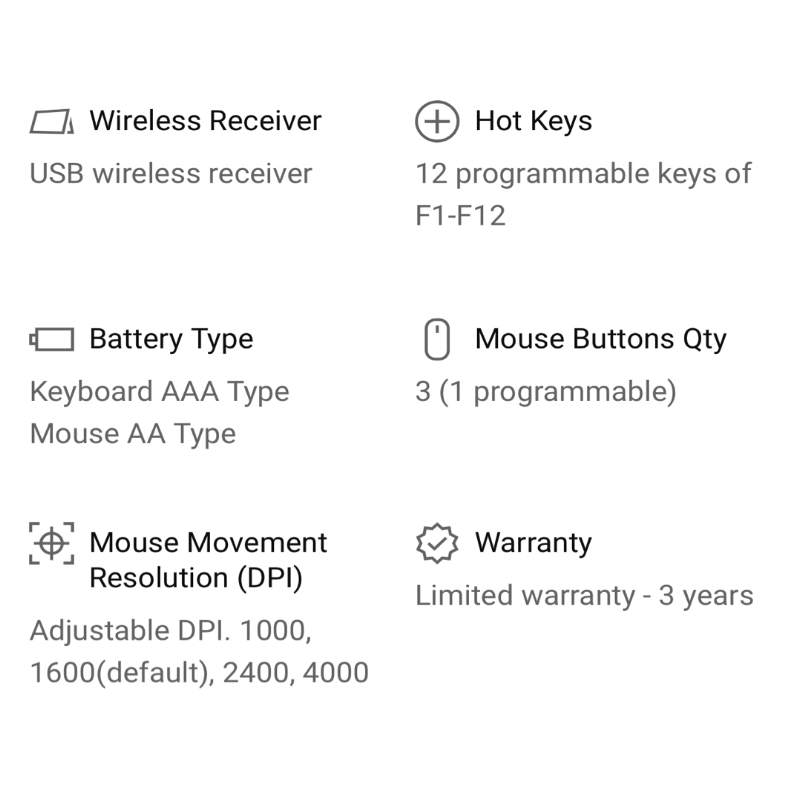Select the 3 (1 programmable) value
Image resolution: width=800 pixels, height=800 pixels.
[545, 391]
